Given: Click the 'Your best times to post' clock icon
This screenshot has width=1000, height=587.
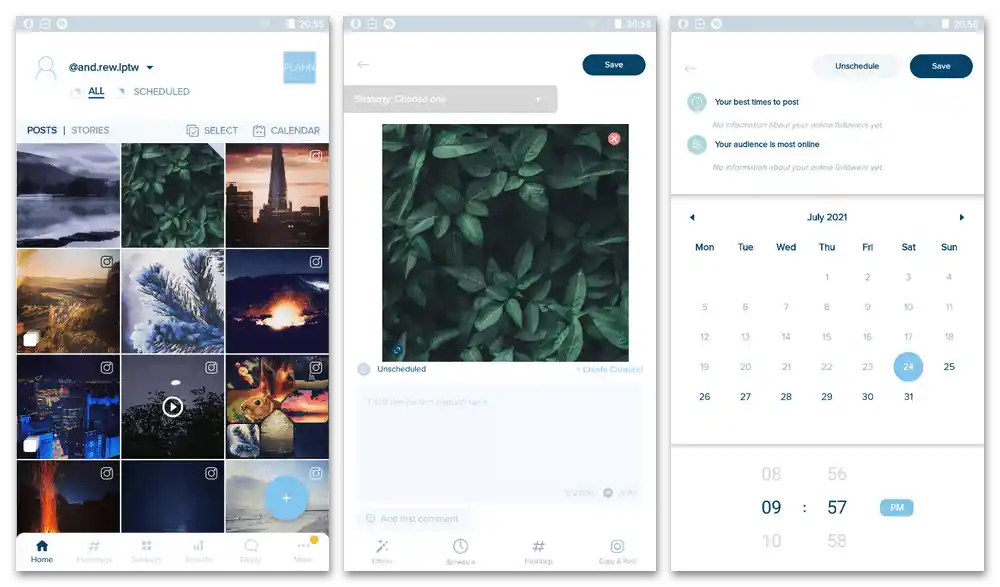Looking at the screenshot, I should pos(697,102).
